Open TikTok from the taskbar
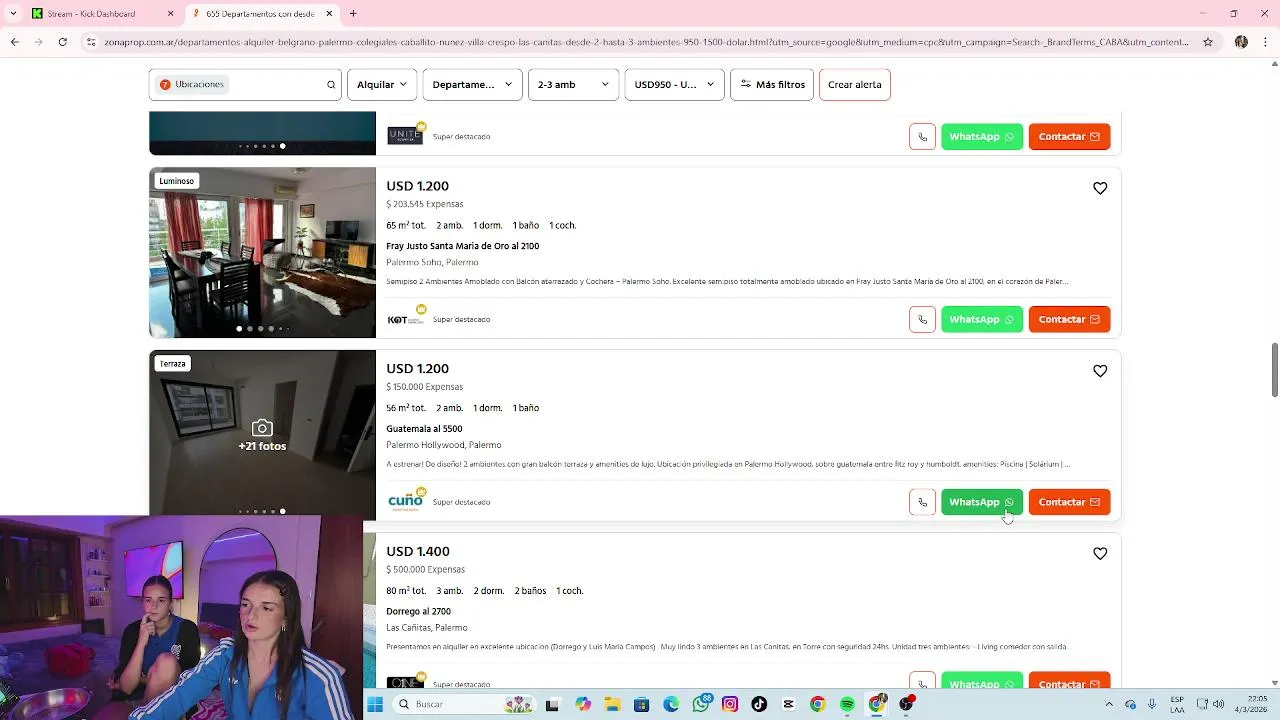Image resolution: width=1280 pixels, height=720 pixels. click(759, 704)
